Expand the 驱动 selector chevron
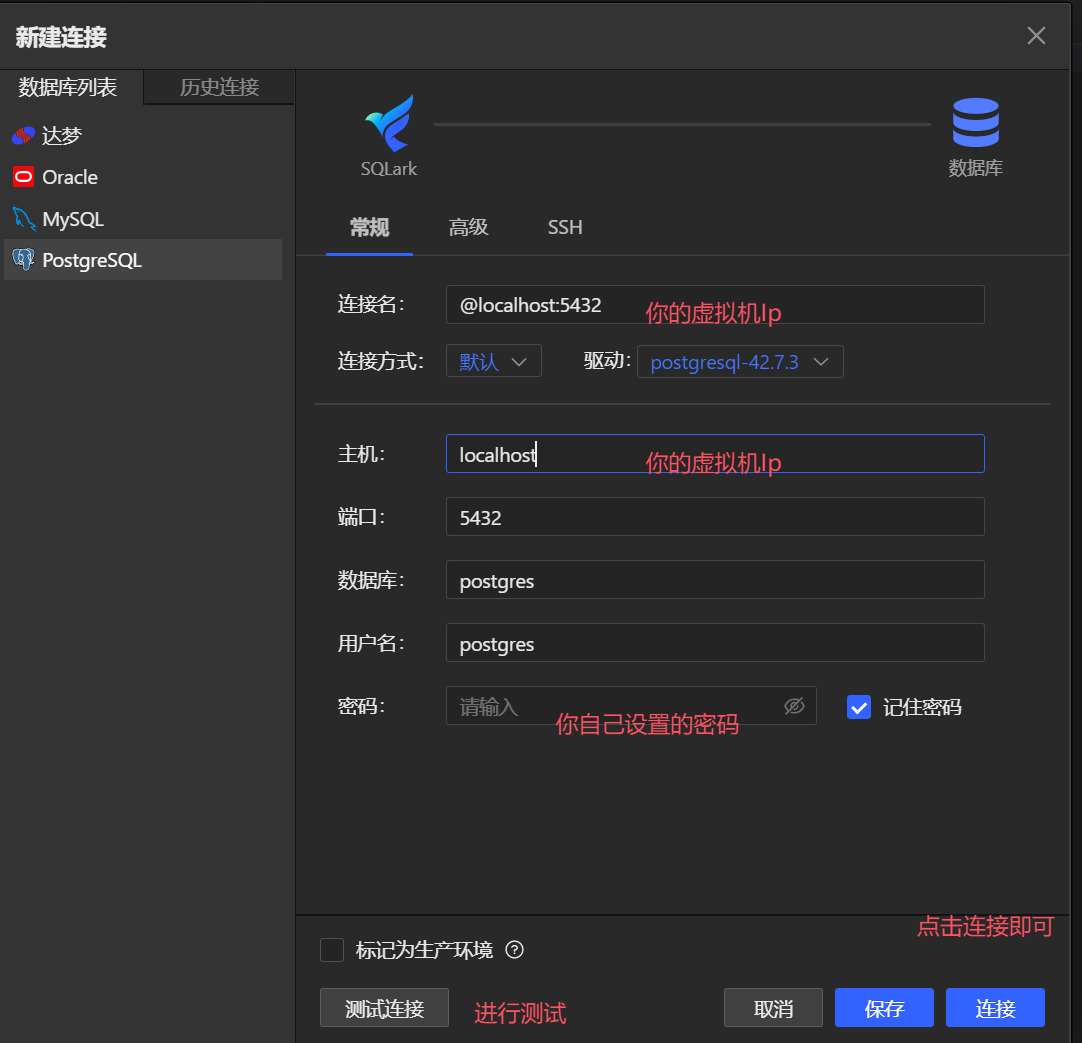The height and width of the screenshot is (1043, 1082). (x=822, y=361)
